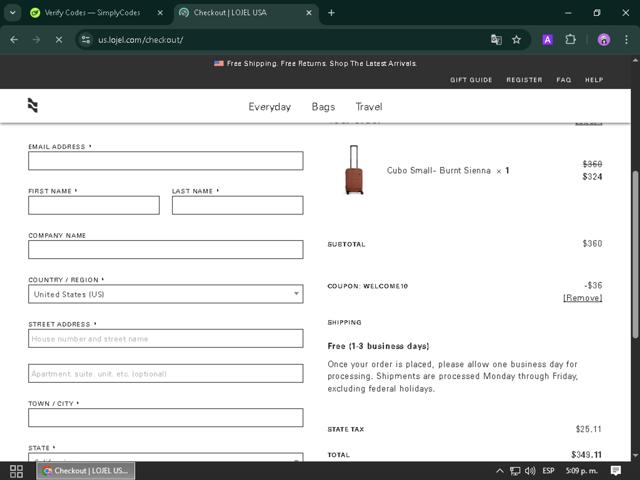Open the Chrome three-dot menu
This screenshot has width=640, height=480.
[x=626, y=40]
